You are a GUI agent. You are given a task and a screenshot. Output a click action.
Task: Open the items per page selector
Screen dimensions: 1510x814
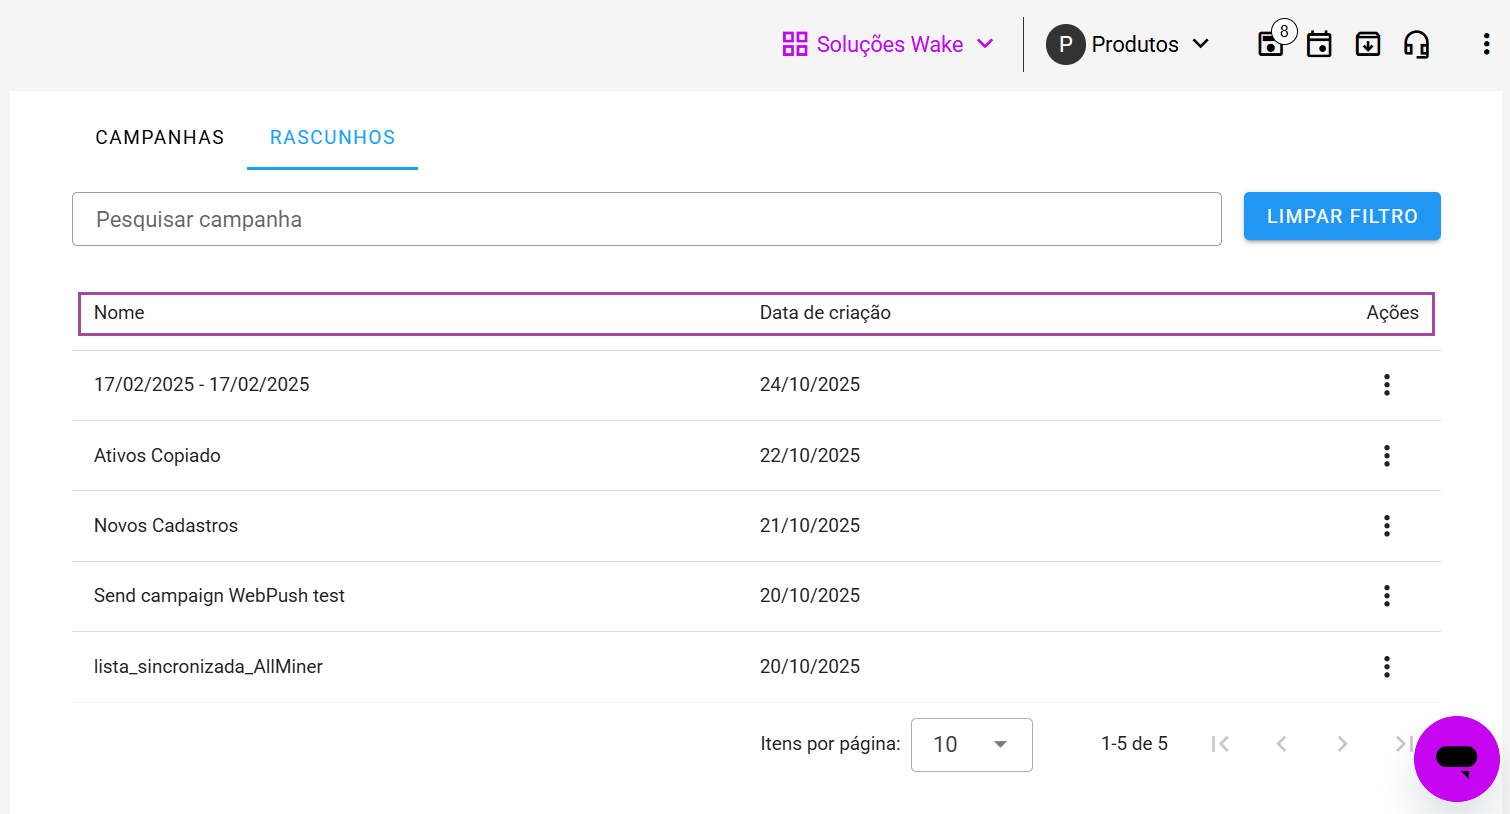[971, 745]
